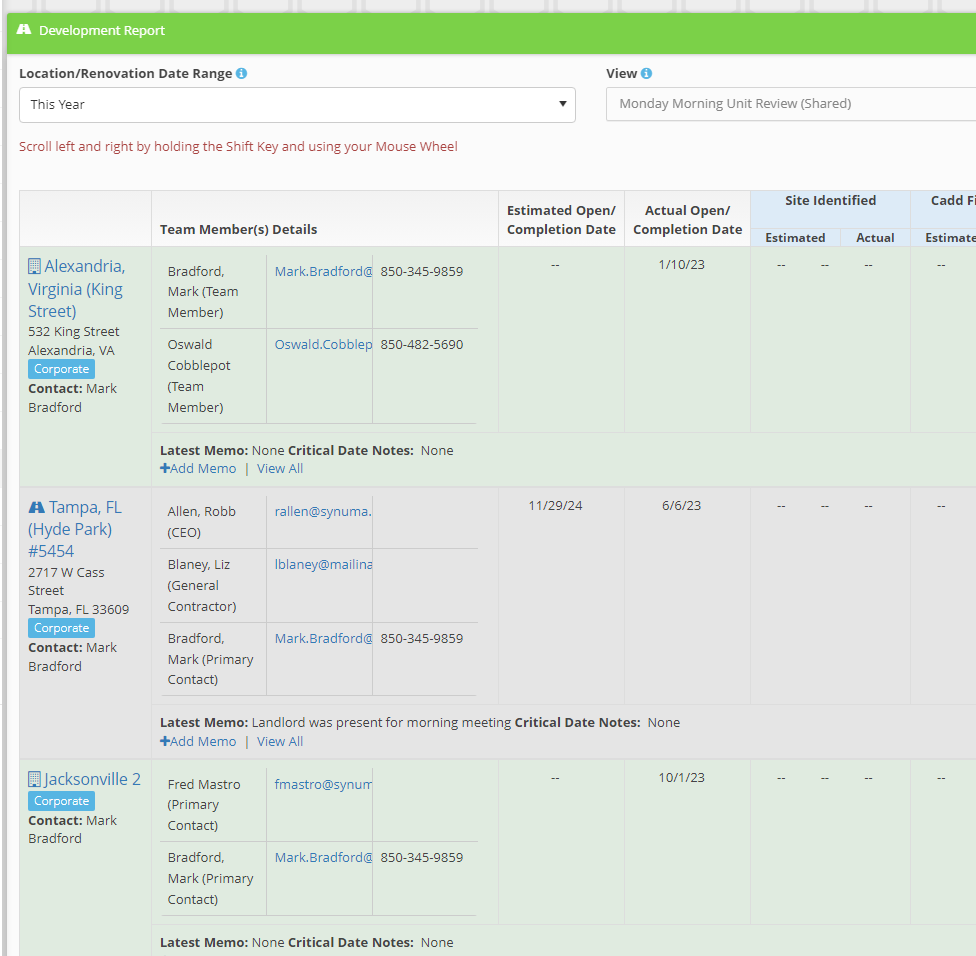Click the Oswald.Cobblepot email link
This screenshot has height=956, width=976.
[324, 345]
